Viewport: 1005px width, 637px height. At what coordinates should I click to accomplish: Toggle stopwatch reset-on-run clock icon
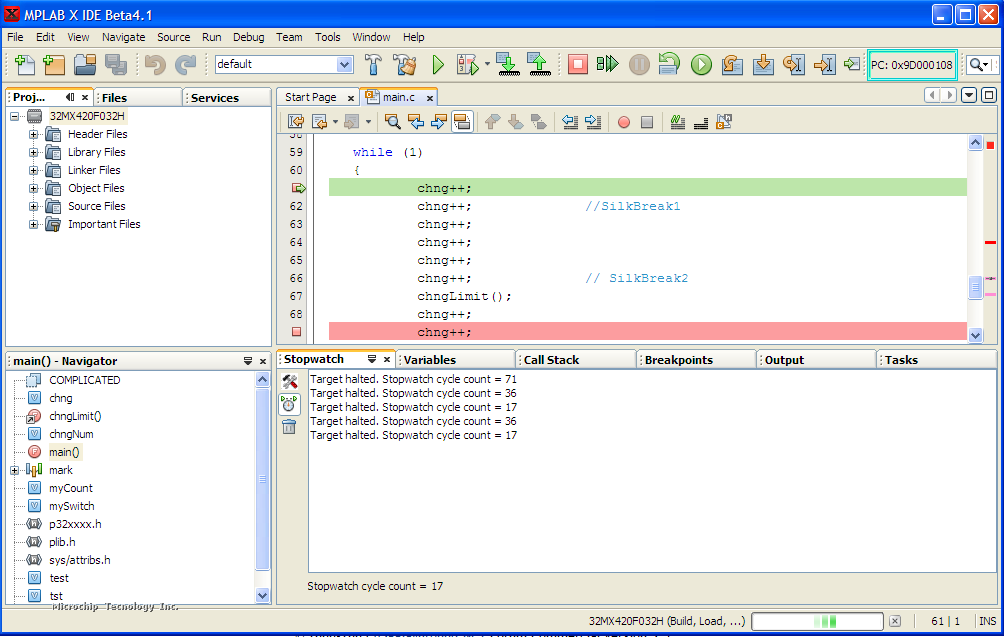coord(289,404)
